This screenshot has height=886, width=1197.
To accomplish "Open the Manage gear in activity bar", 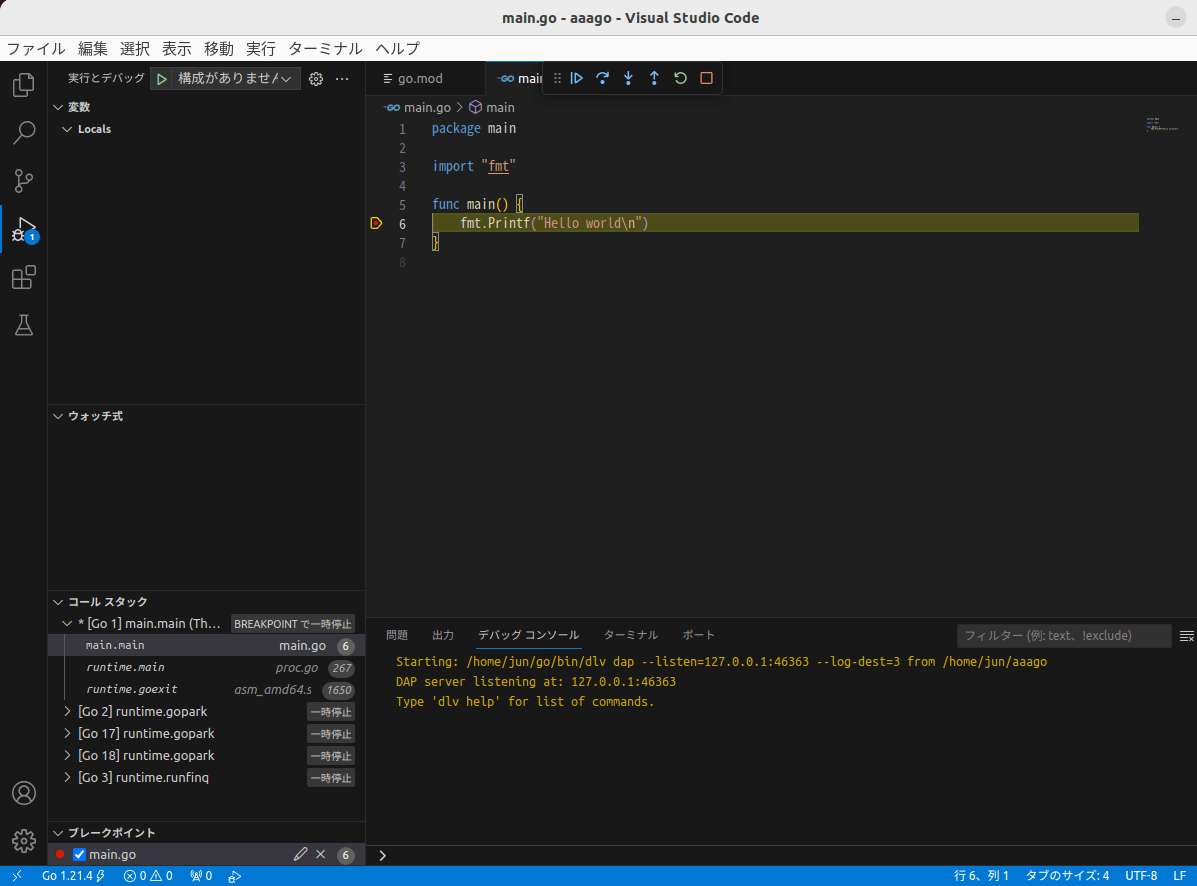I will tap(24, 841).
